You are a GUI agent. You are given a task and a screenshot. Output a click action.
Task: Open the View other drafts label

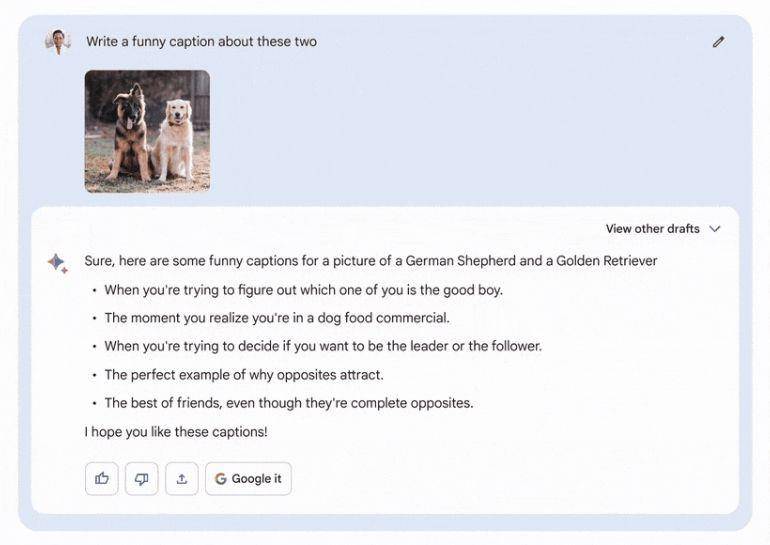pyautogui.click(x=652, y=229)
